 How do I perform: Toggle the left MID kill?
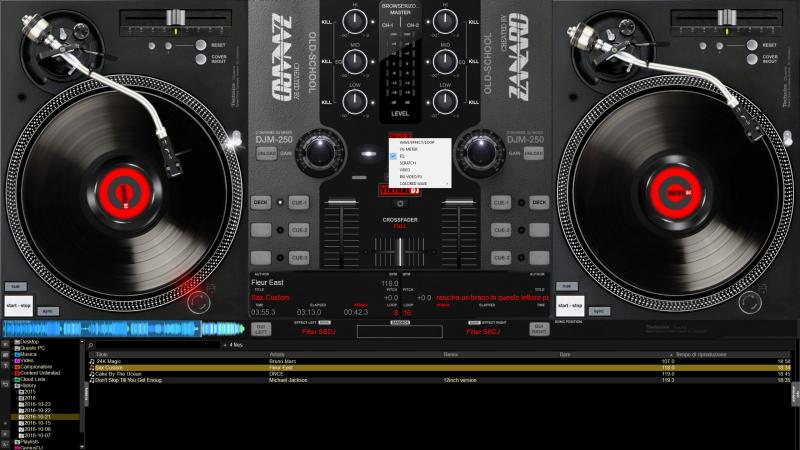tap(327, 62)
